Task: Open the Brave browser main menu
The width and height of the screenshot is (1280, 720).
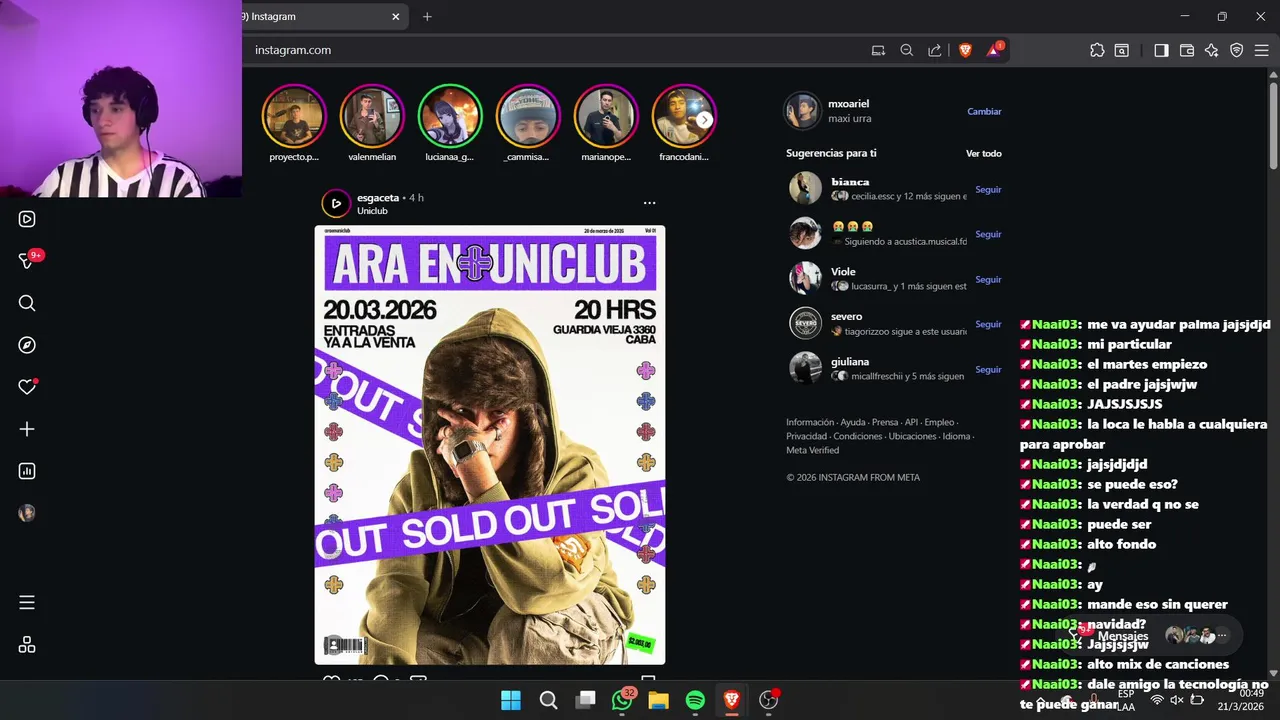Action: click(x=1261, y=50)
